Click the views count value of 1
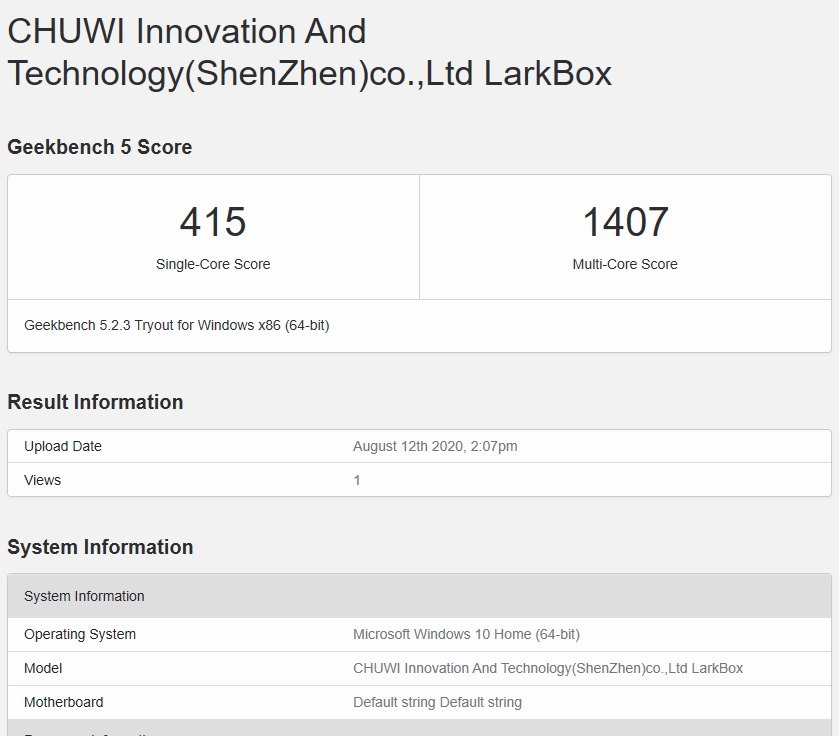 357,480
